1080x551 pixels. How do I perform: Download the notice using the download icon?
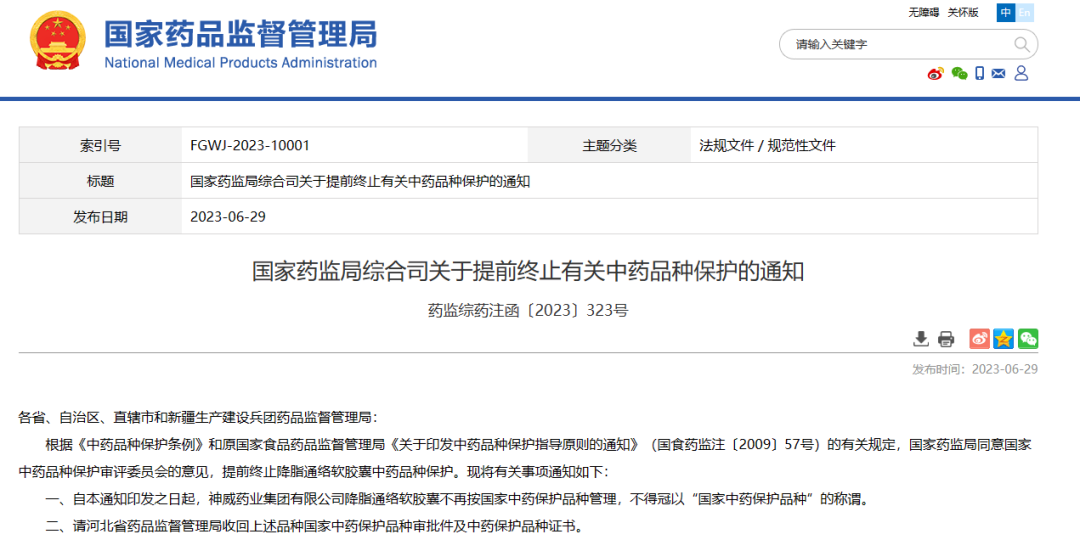(x=921, y=339)
